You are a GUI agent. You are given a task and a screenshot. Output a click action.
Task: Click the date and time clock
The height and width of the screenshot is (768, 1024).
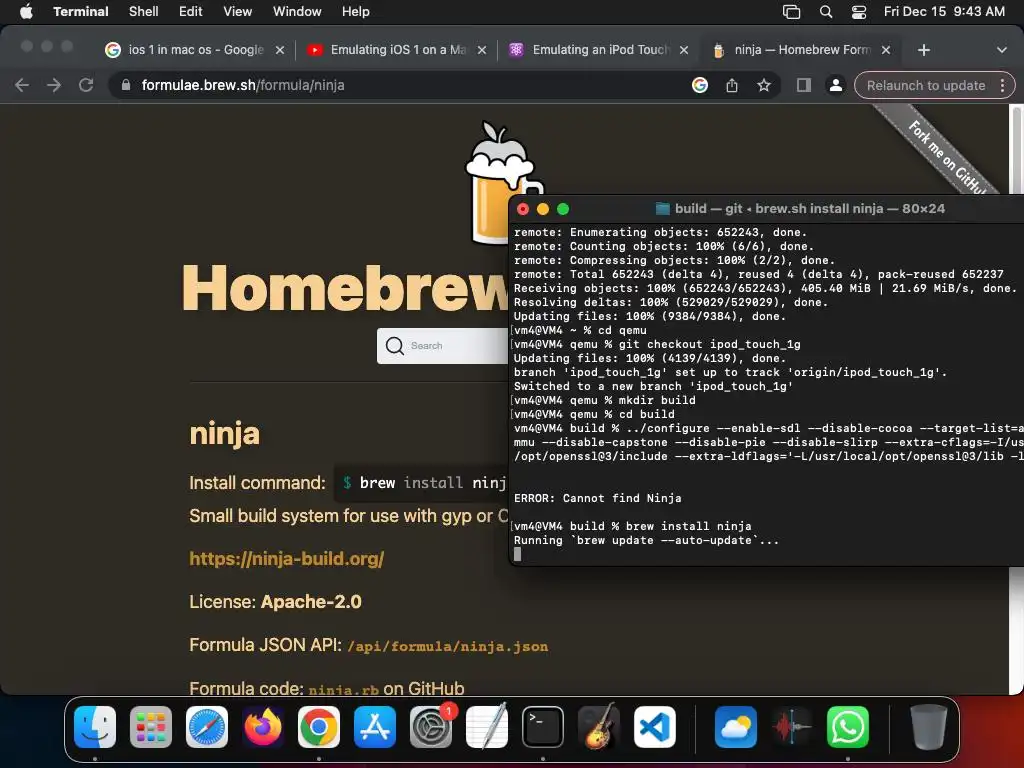click(x=944, y=11)
